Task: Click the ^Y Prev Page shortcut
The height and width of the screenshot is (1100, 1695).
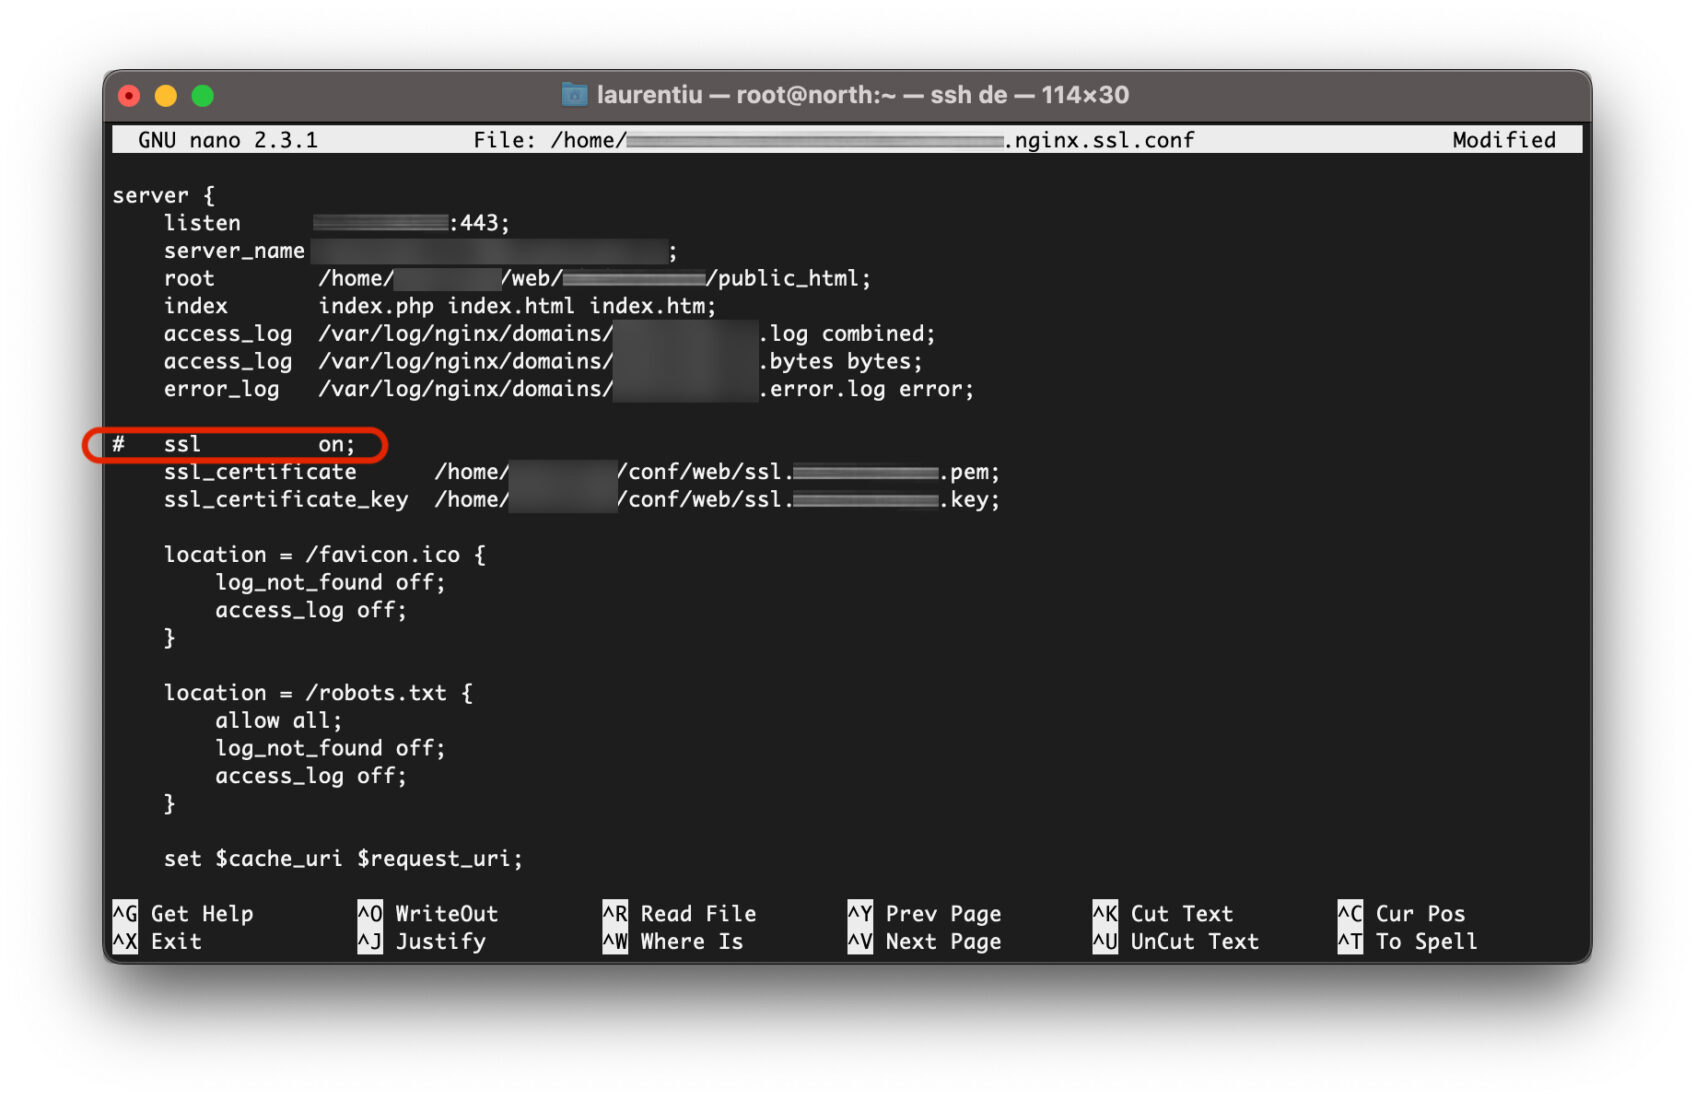Action: pos(924,913)
